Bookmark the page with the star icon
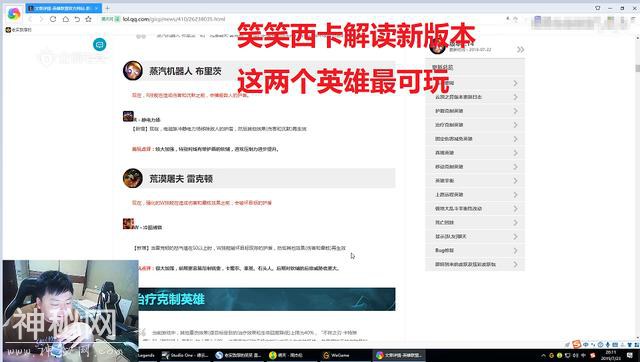 [88, 19]
